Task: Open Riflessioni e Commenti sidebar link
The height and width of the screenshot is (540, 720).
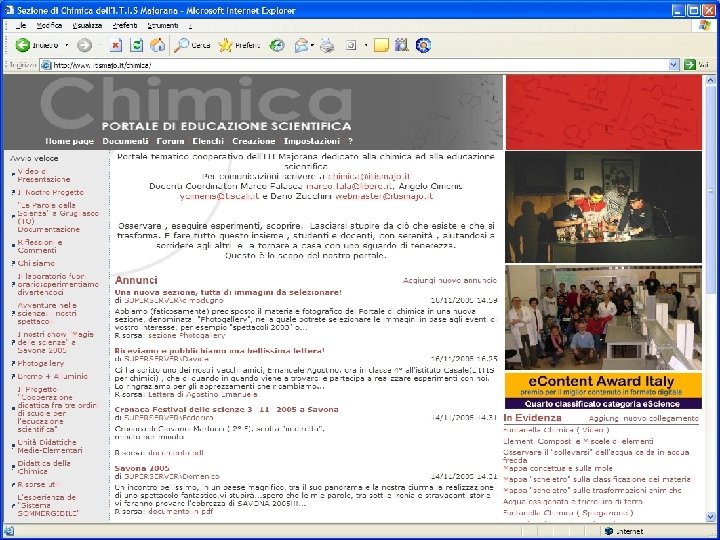Action: point(40,246)
